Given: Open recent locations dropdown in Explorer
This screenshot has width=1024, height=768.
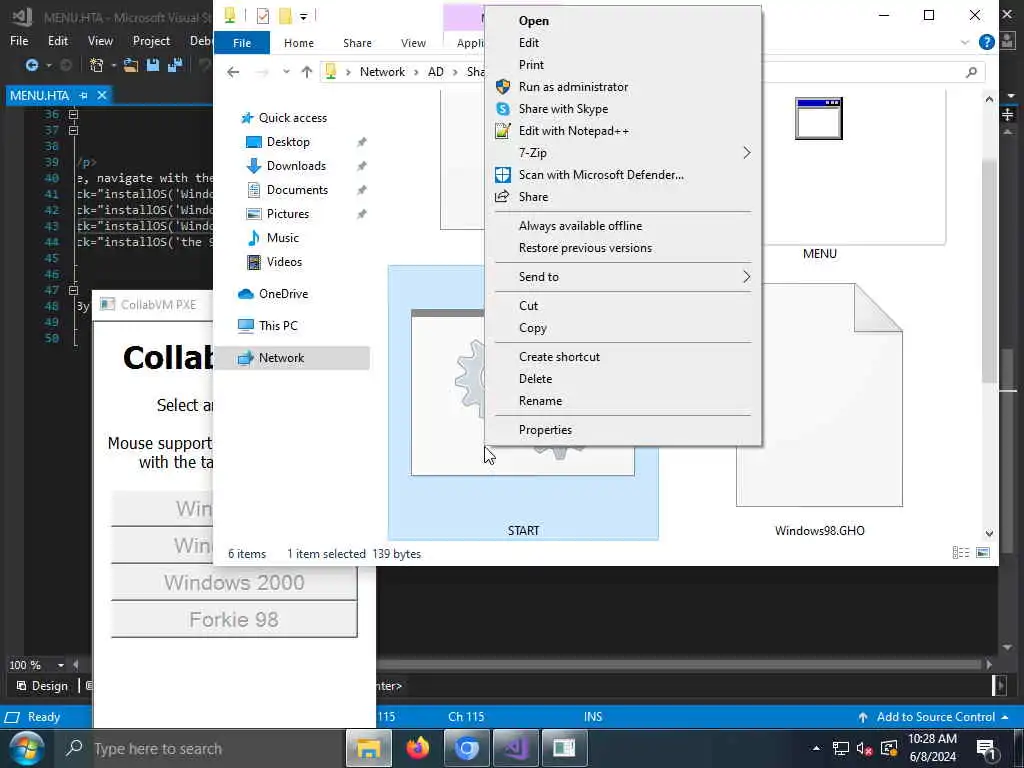Looking at the screenshot, I should pyautogui.click(x=286, y=72).
